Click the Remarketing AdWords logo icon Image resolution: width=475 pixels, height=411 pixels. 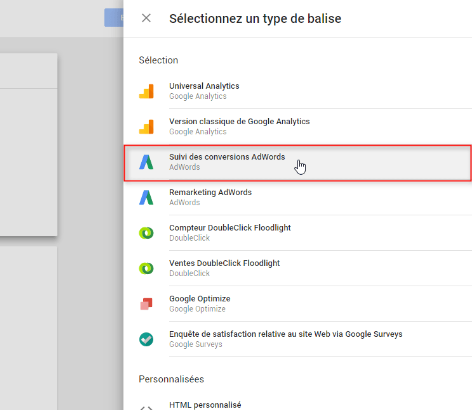point(146,197)
